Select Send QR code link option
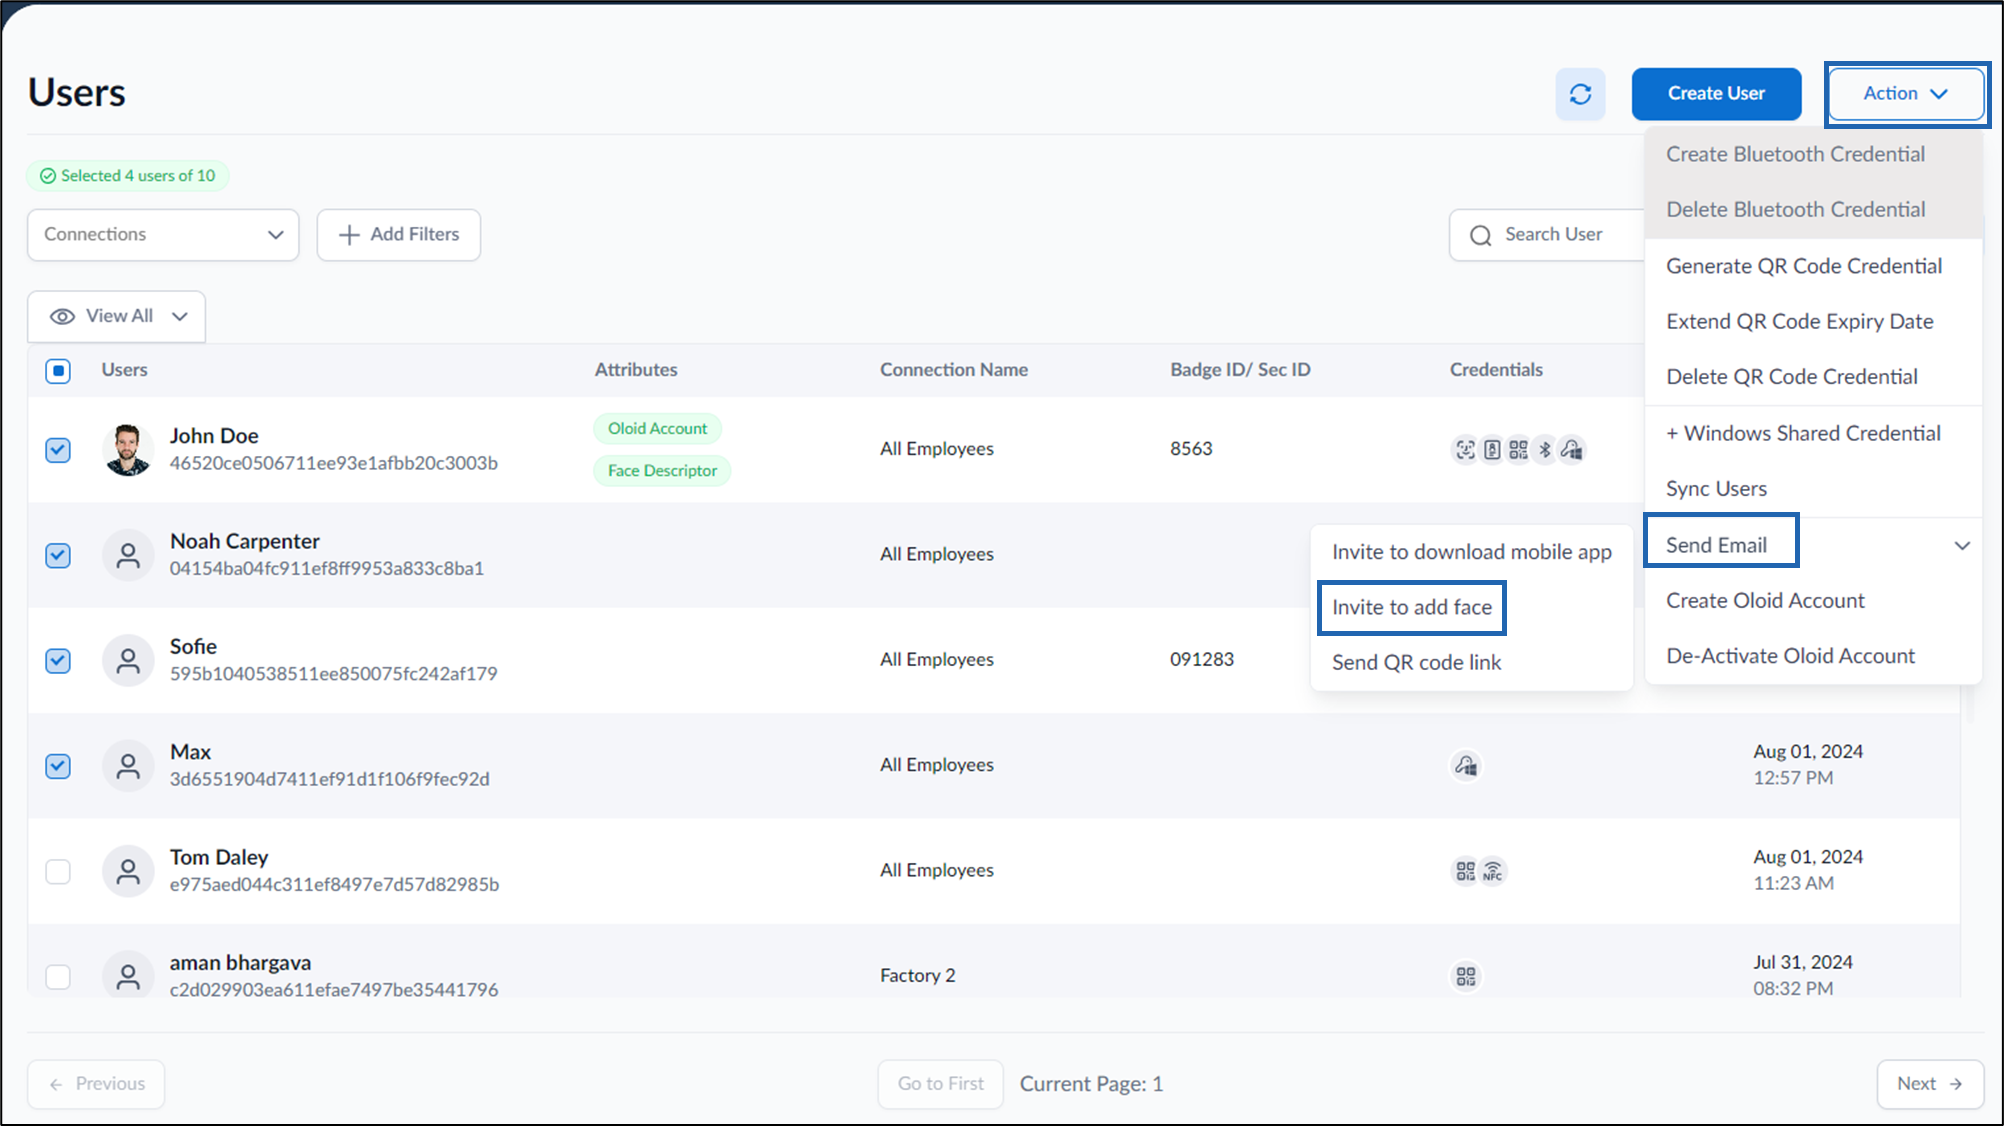 pos(1416,662)
